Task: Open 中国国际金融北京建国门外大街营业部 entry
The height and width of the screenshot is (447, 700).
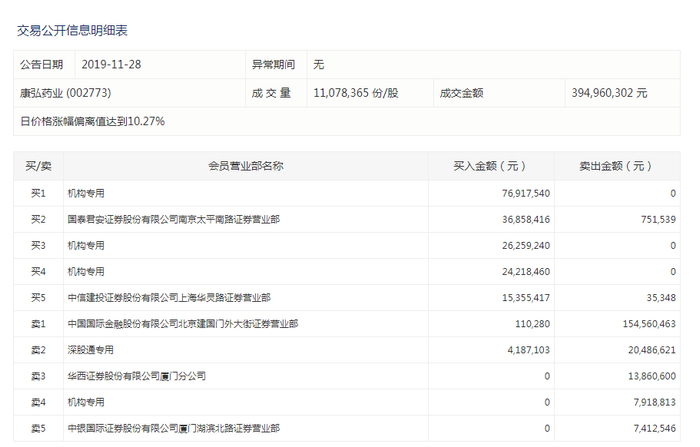Action: pos(182,323)
